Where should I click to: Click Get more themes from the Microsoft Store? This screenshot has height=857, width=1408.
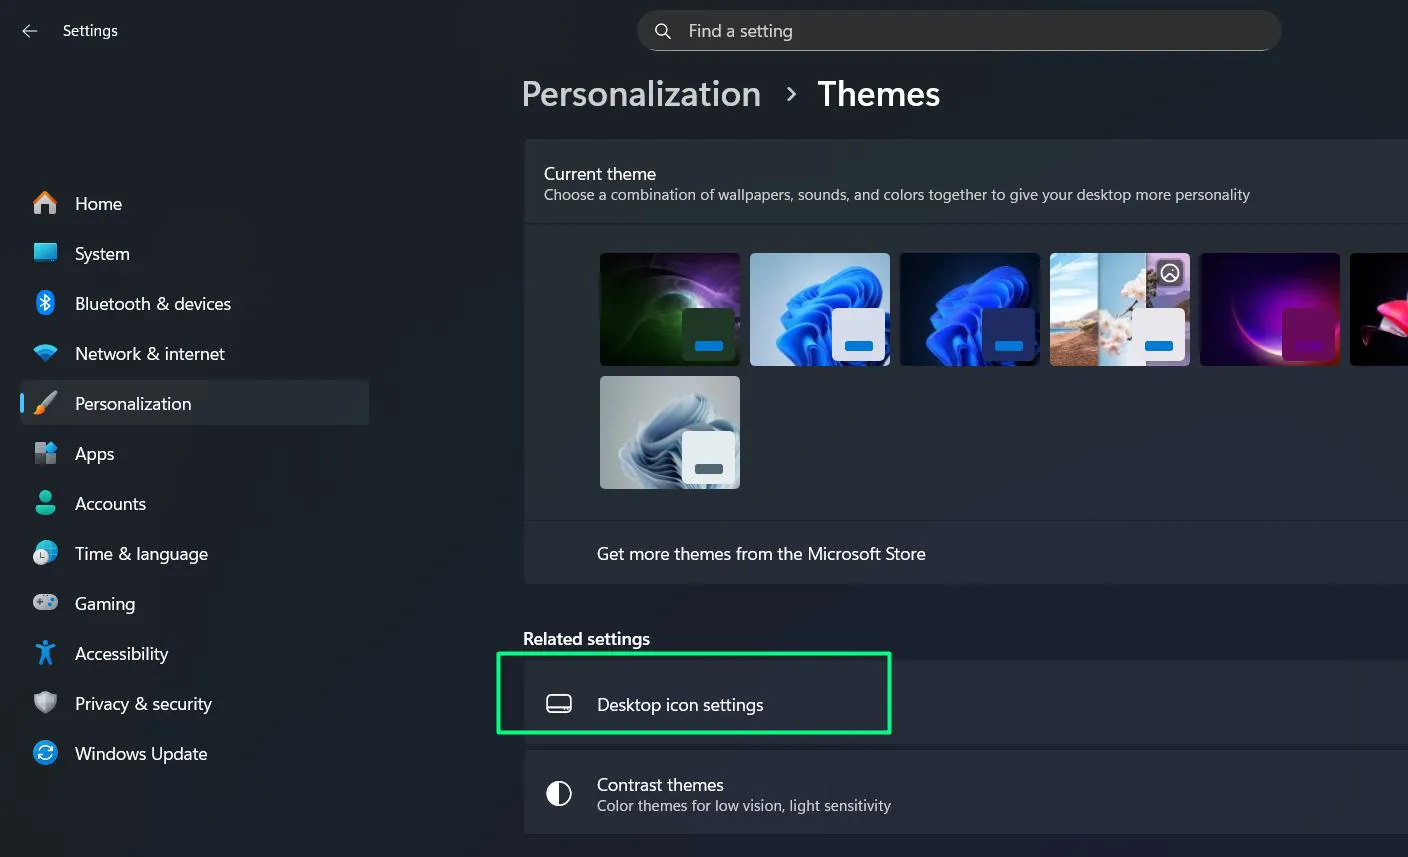tap(761, 553)
